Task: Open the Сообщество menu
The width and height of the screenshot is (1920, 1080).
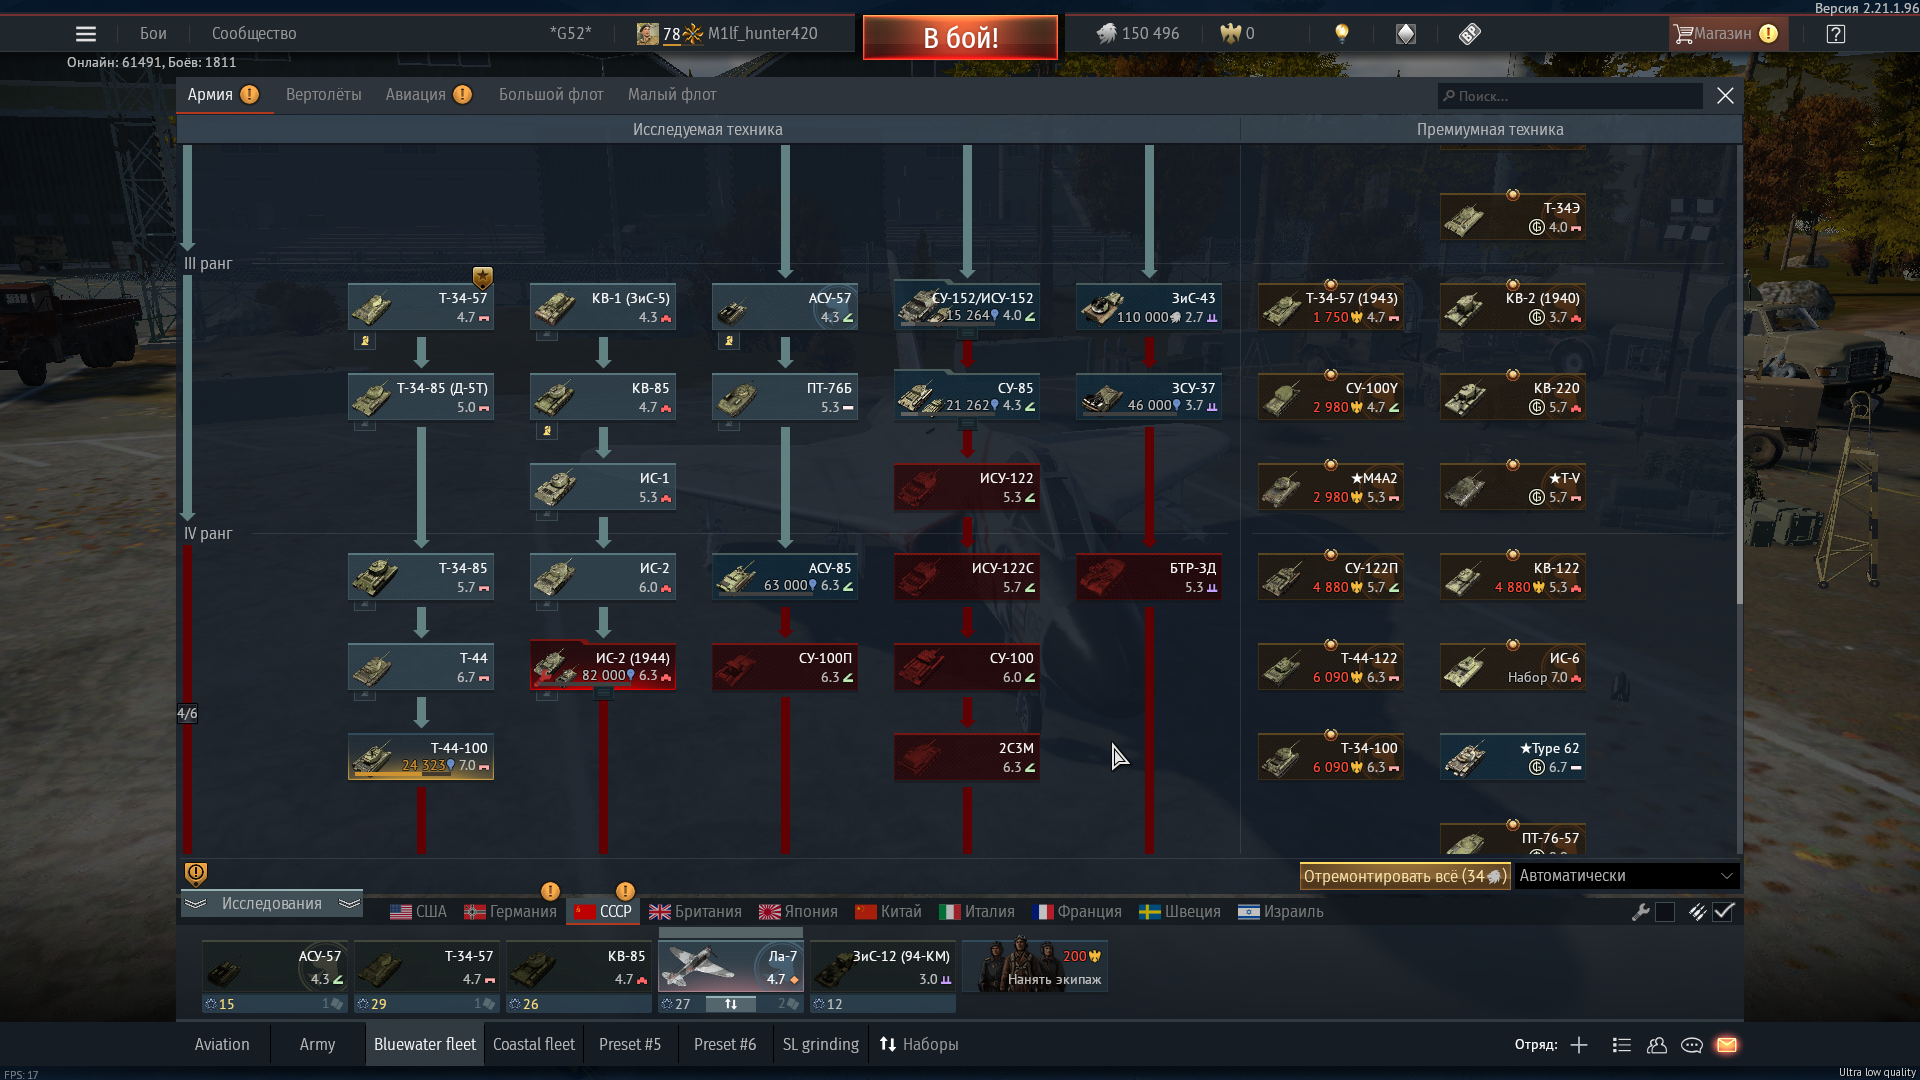Action: tap(254, 34)
